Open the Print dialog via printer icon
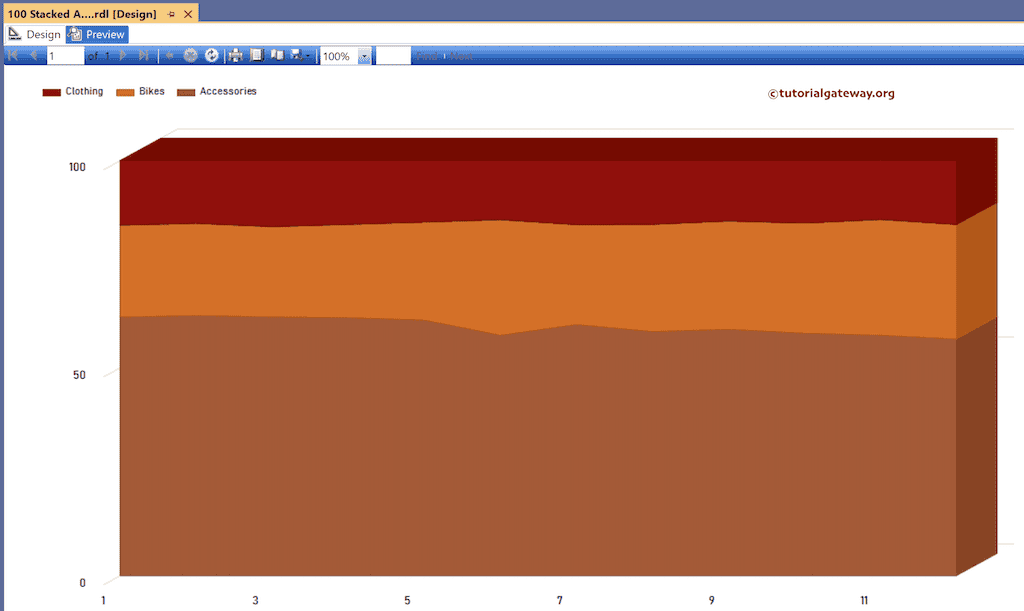 [x=234, y=55]
